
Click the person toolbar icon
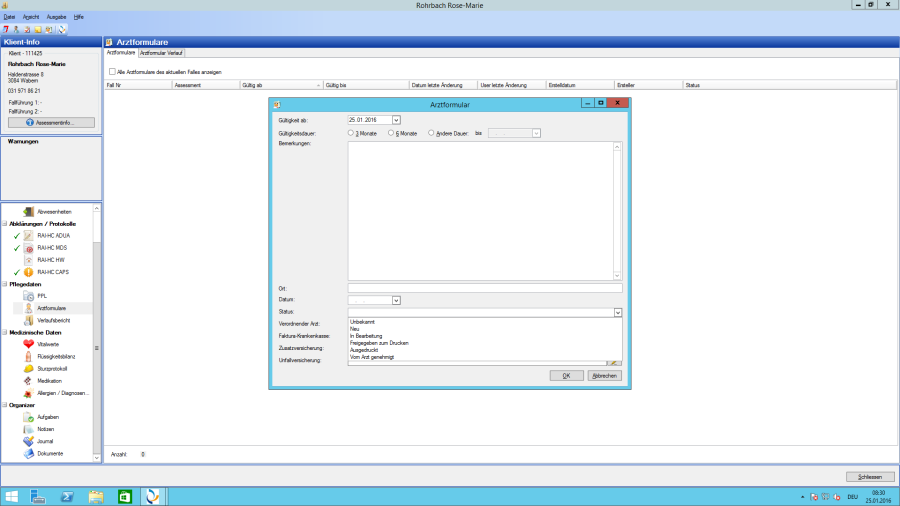coord(16,29)
